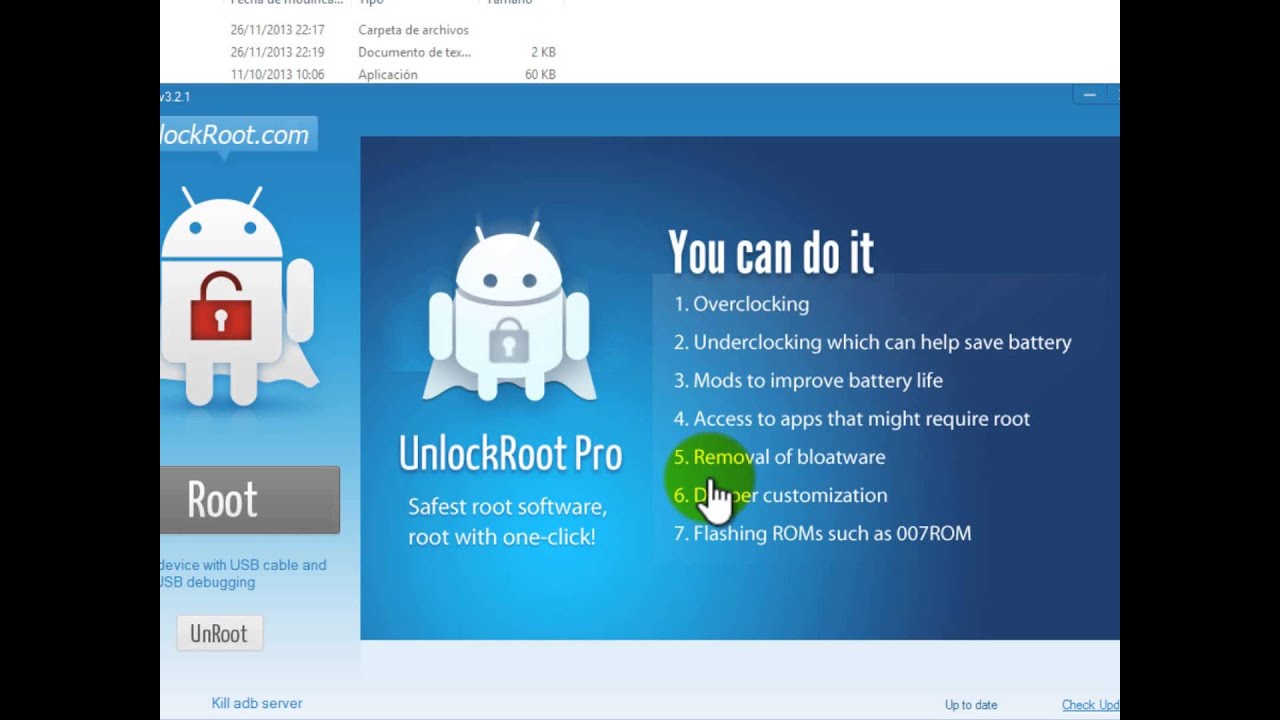This screenshot has width=1280, height=720.
Task: Click the 'You can do it' heading
Action: click(771, 252)
